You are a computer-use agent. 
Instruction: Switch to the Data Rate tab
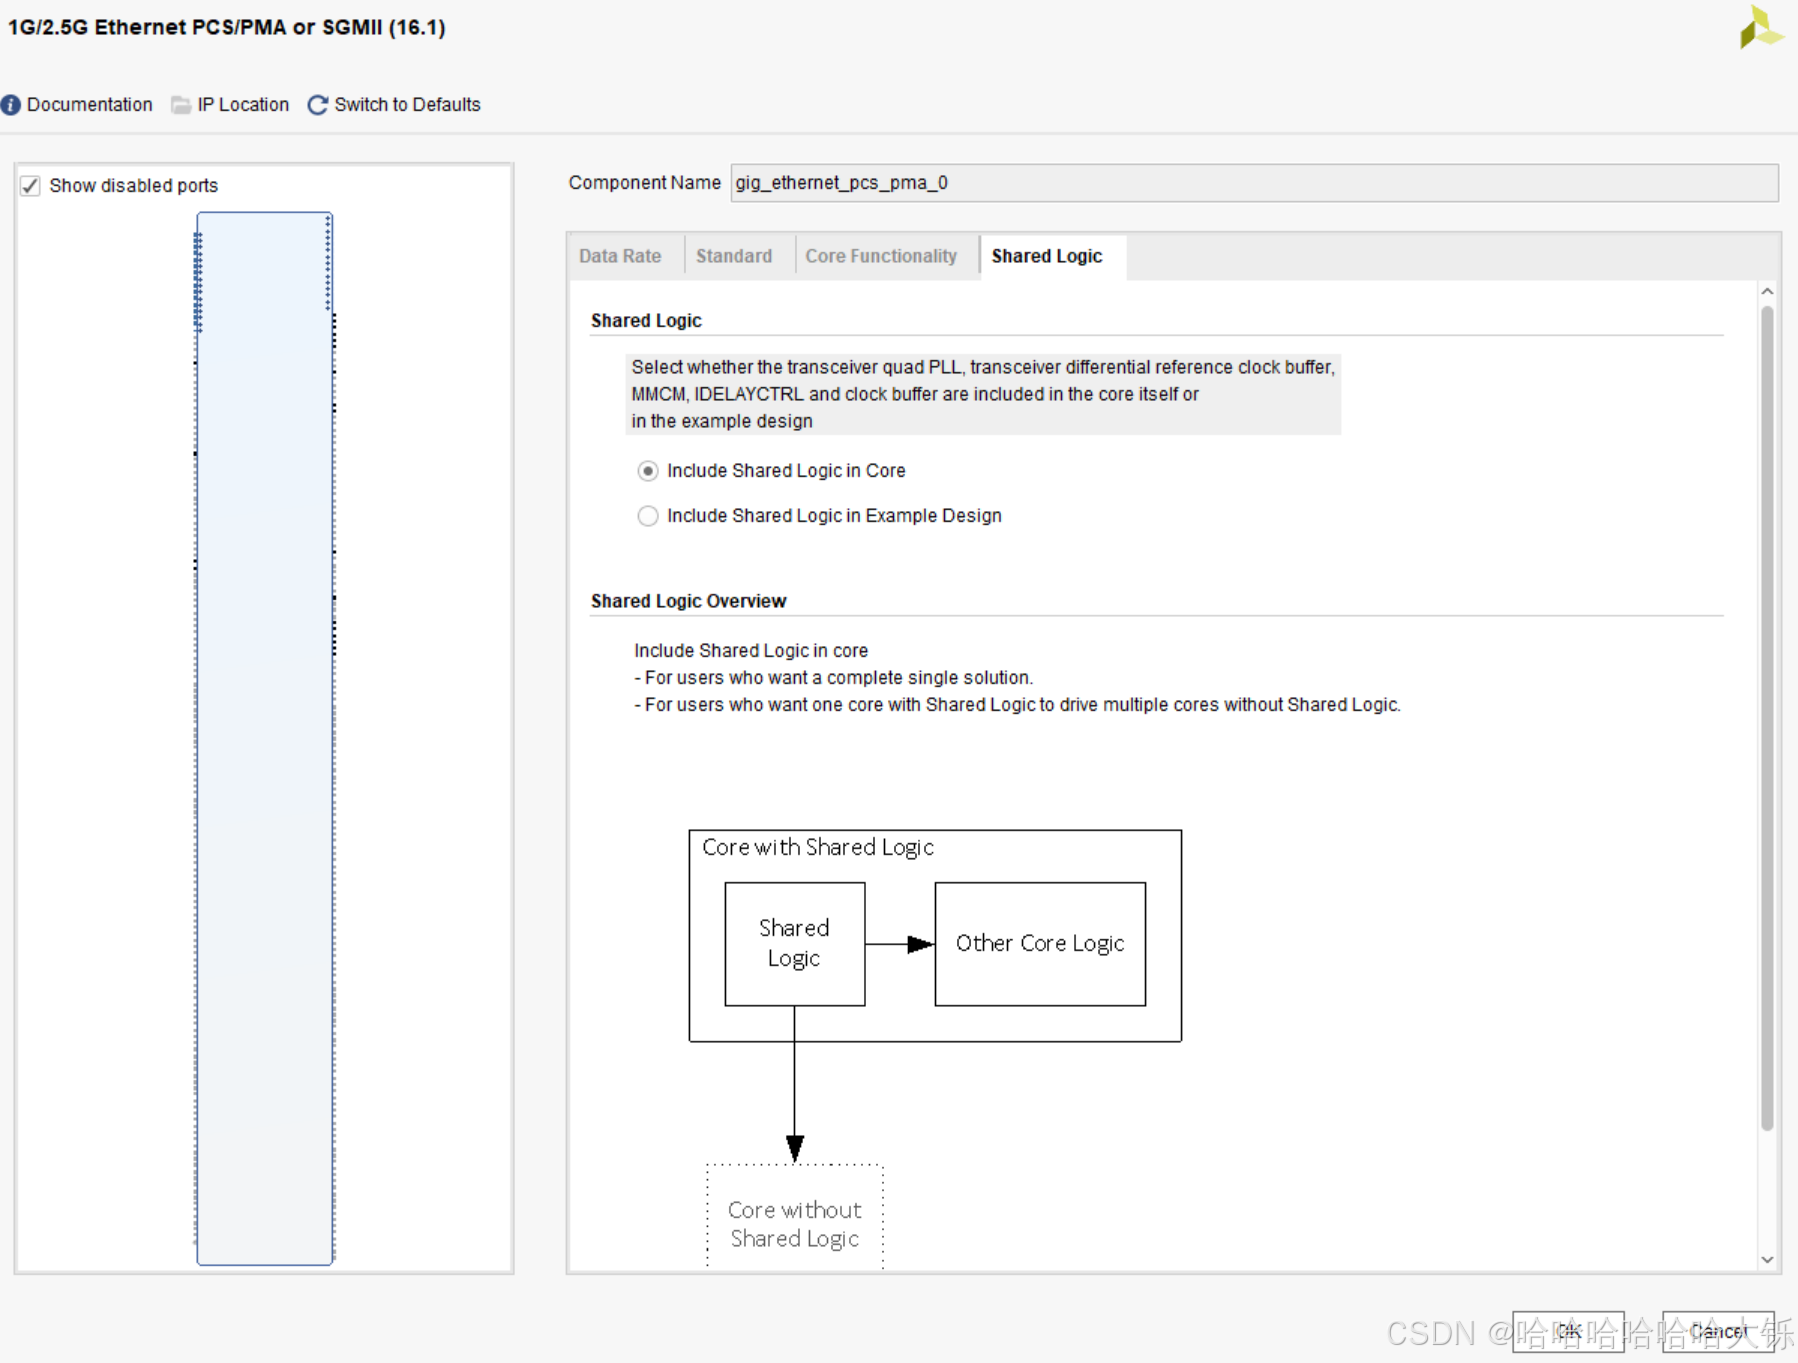point(620,256)
